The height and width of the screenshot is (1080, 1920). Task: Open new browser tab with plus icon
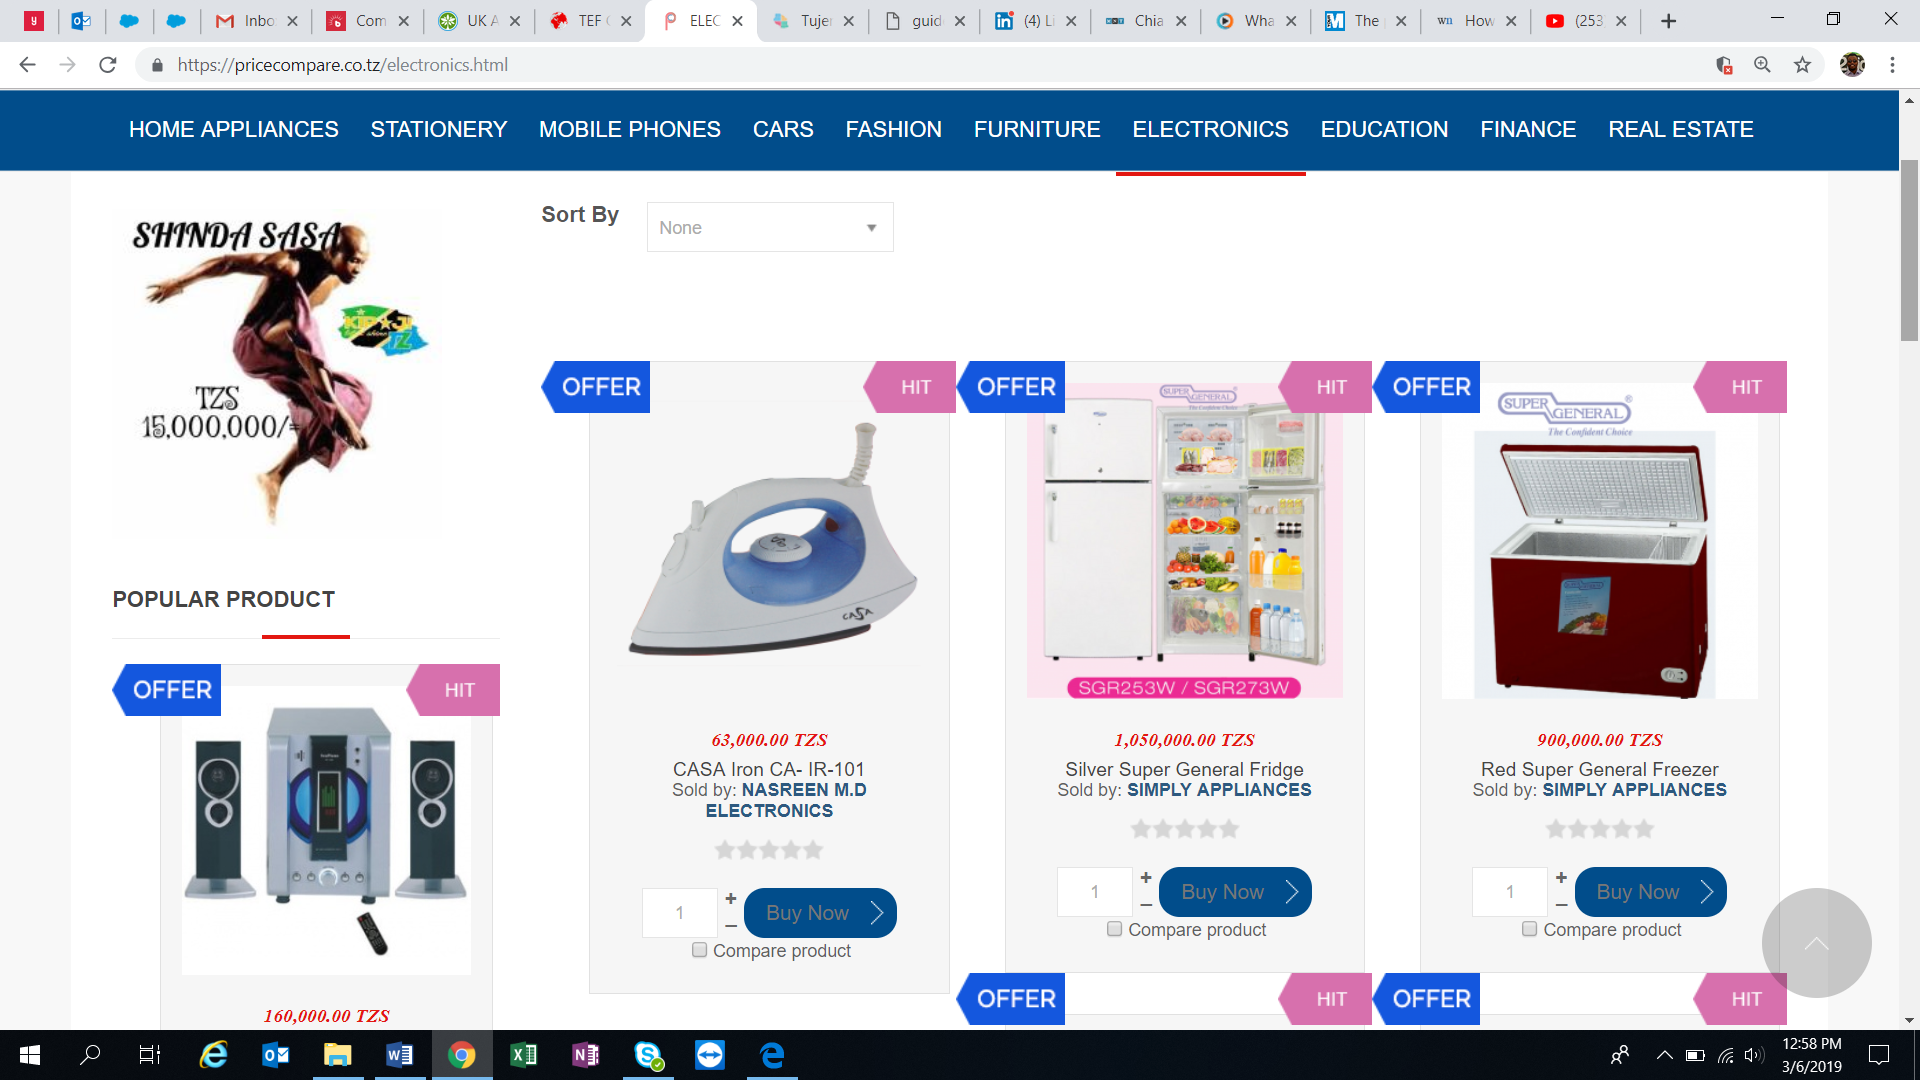pyautogui.click(x=1668, y=21)
